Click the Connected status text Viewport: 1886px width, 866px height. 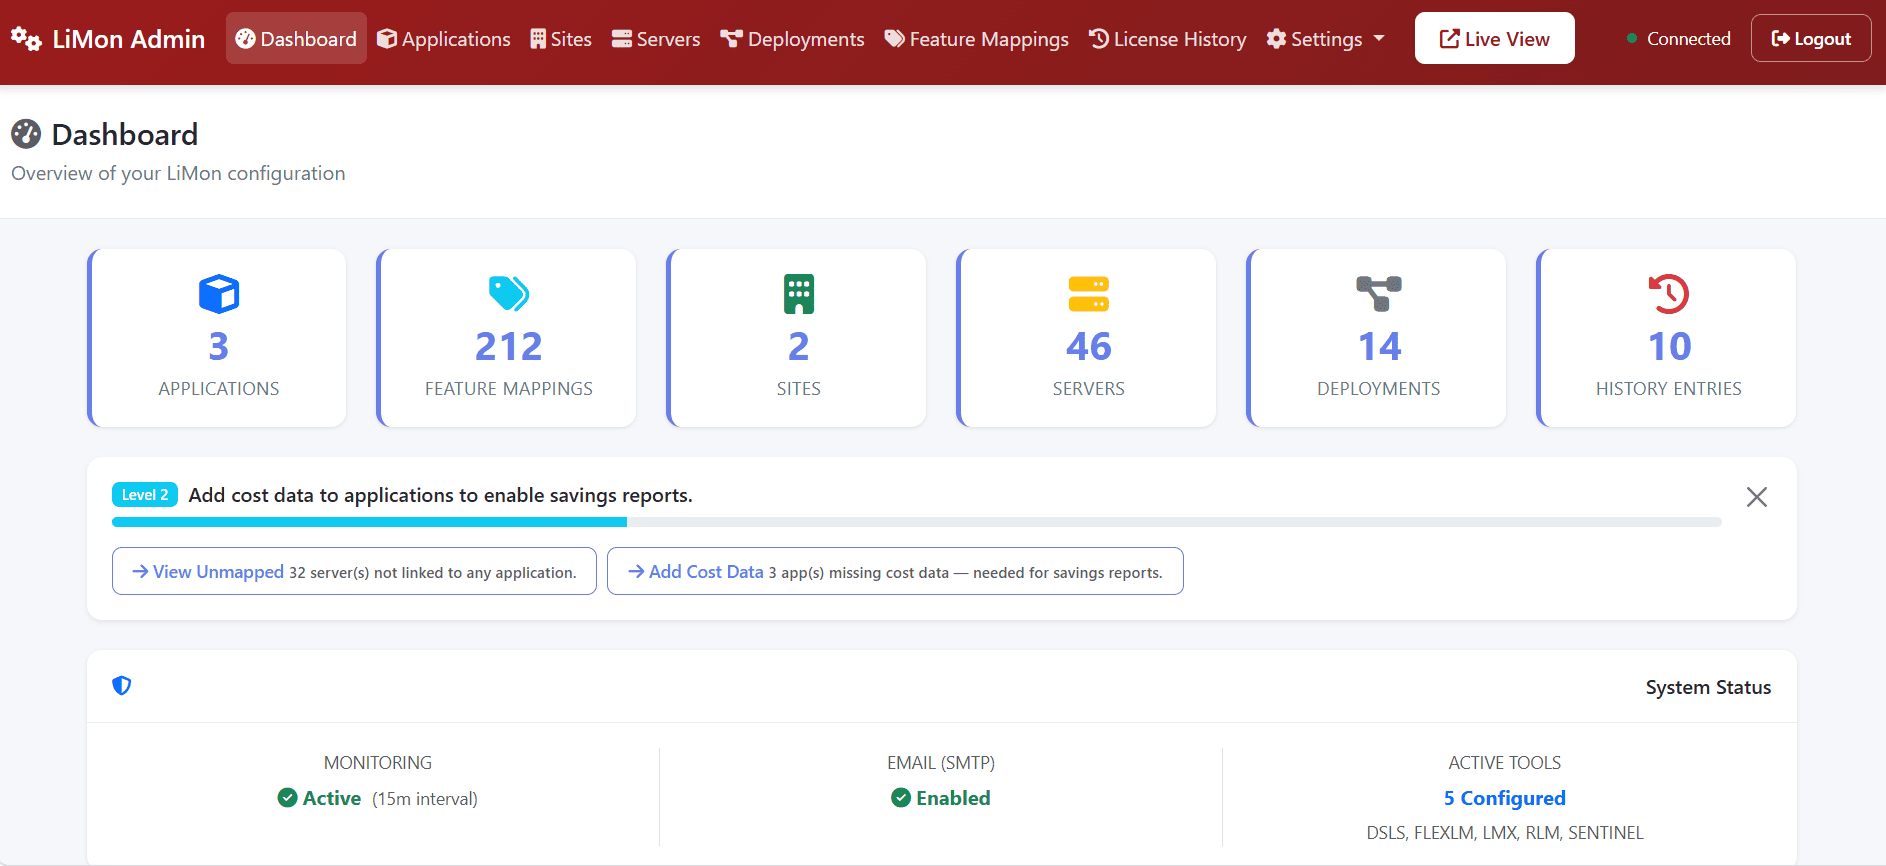pyautogui.click(x=1688, y=39)
